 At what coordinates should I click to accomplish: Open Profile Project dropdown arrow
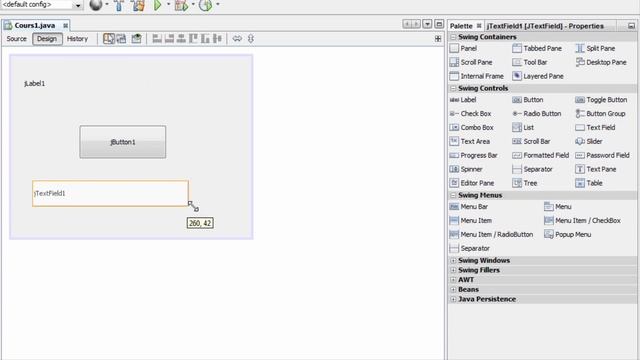pyautogui.click(x=218, y=4)
